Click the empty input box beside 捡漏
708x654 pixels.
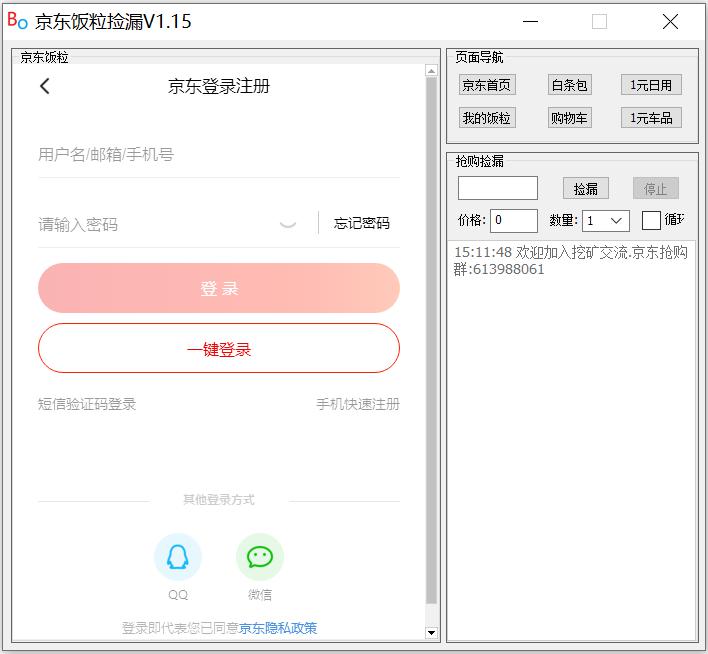(498, 188)
